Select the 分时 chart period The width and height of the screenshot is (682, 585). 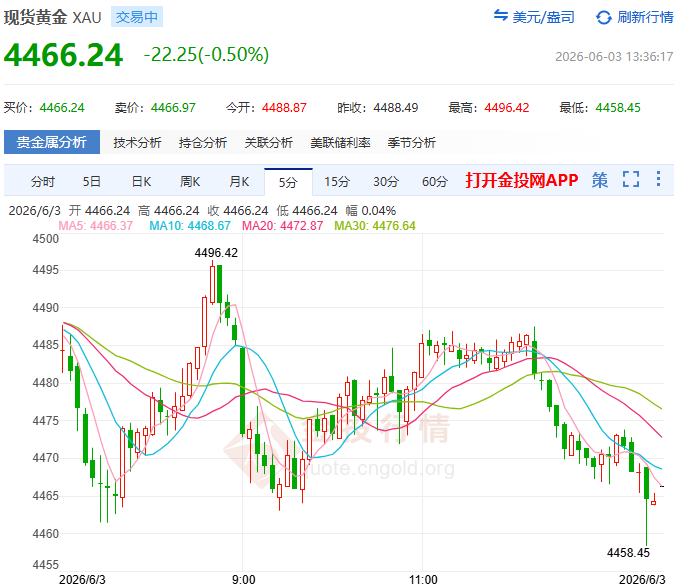pyautogui.click(x=43, y=181)
